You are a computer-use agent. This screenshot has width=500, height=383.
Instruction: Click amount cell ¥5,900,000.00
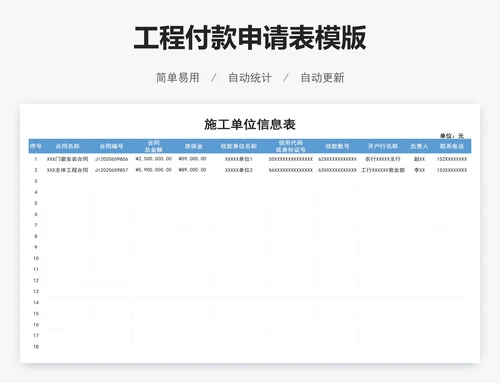[154, 170]
